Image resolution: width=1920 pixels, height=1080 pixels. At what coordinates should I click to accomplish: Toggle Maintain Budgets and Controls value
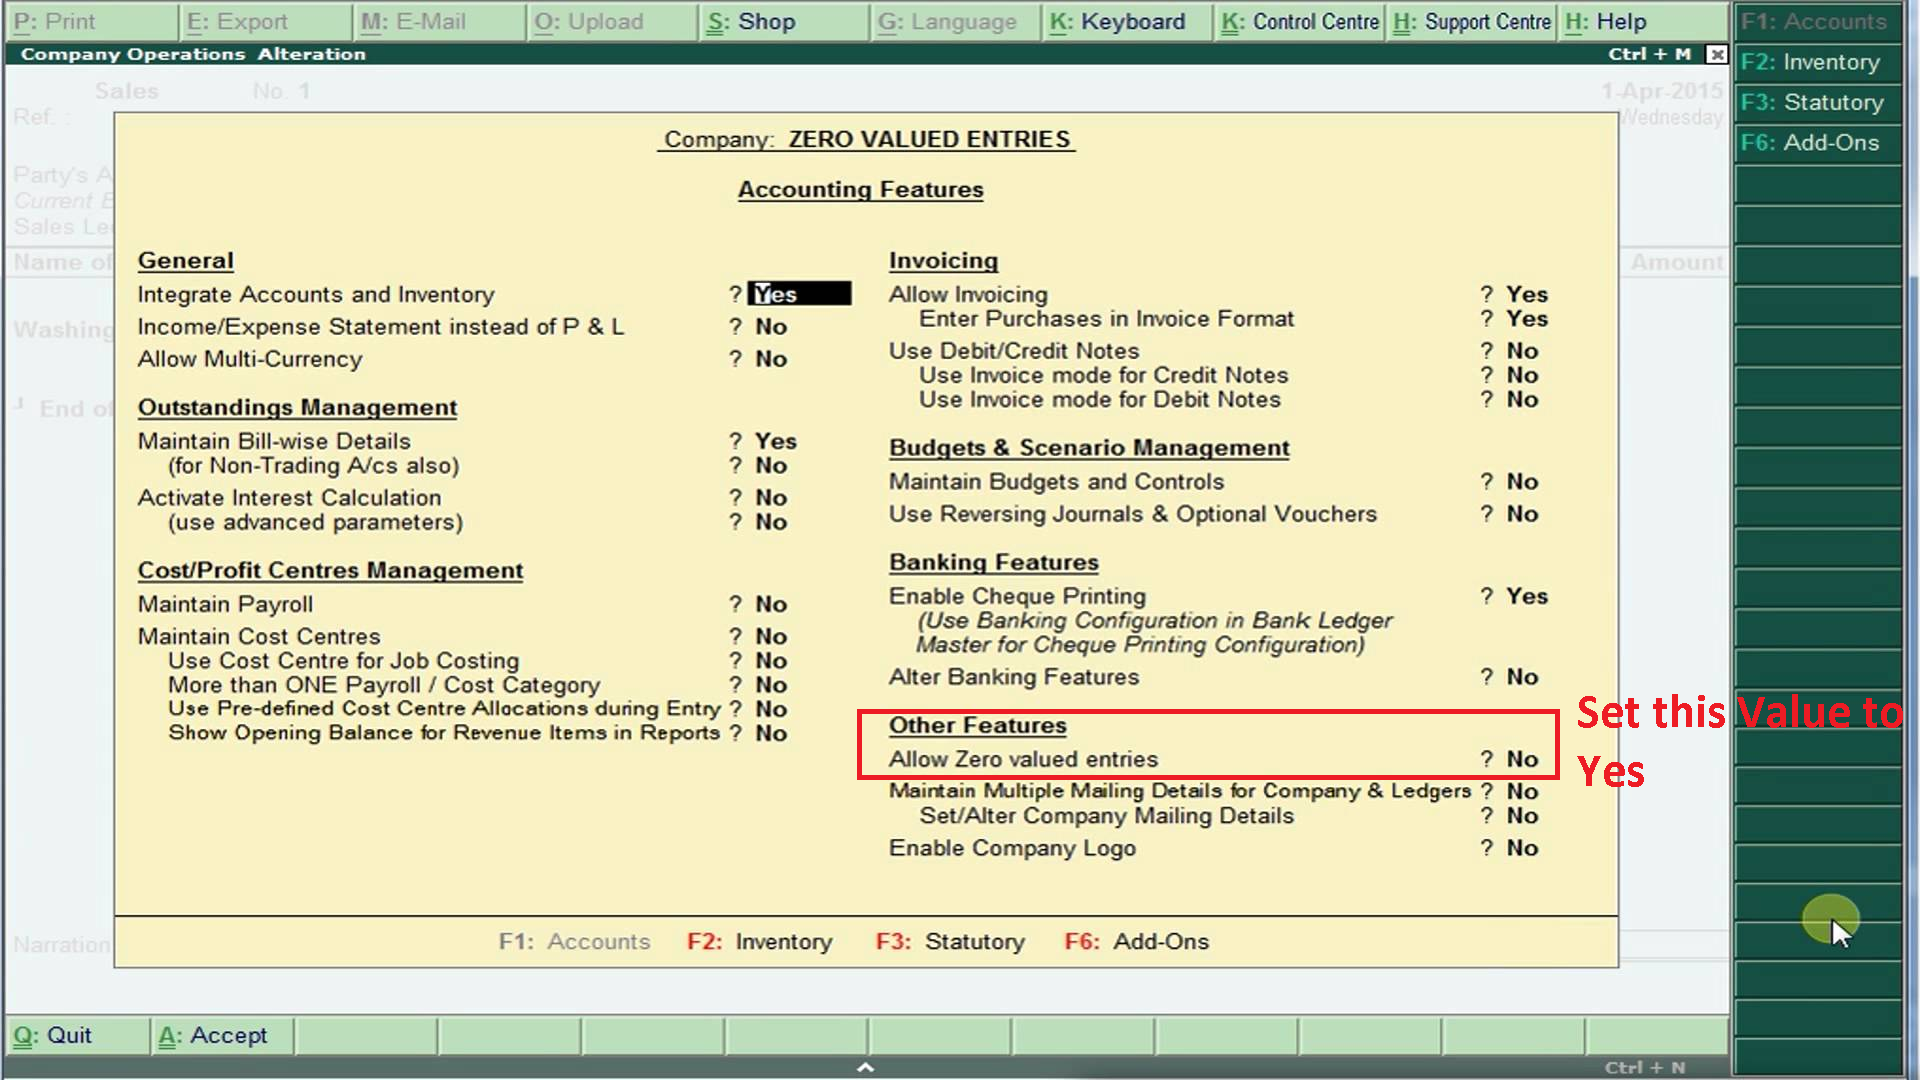1522,482
